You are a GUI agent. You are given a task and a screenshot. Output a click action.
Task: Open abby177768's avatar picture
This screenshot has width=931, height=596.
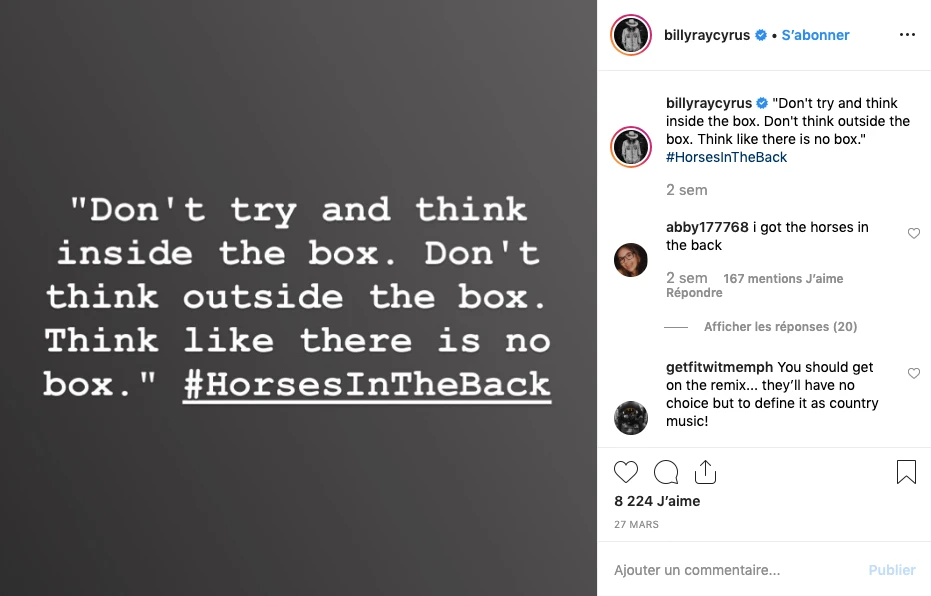(x=631, y=260)
